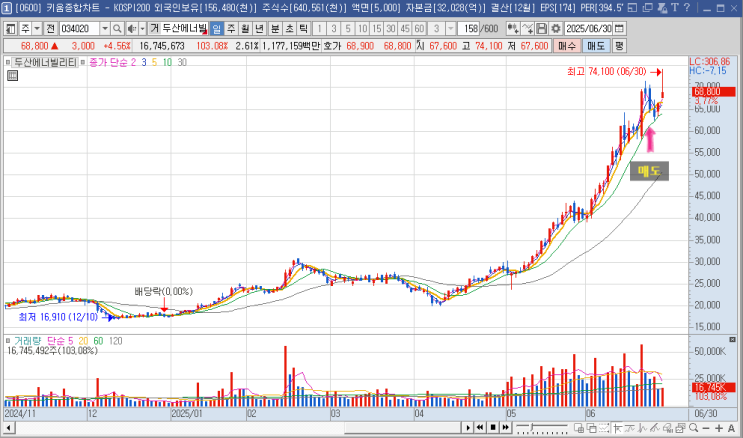Click the 2025/06/30 date field
This screenshot has width=743, height=438.
pos(589,29)
